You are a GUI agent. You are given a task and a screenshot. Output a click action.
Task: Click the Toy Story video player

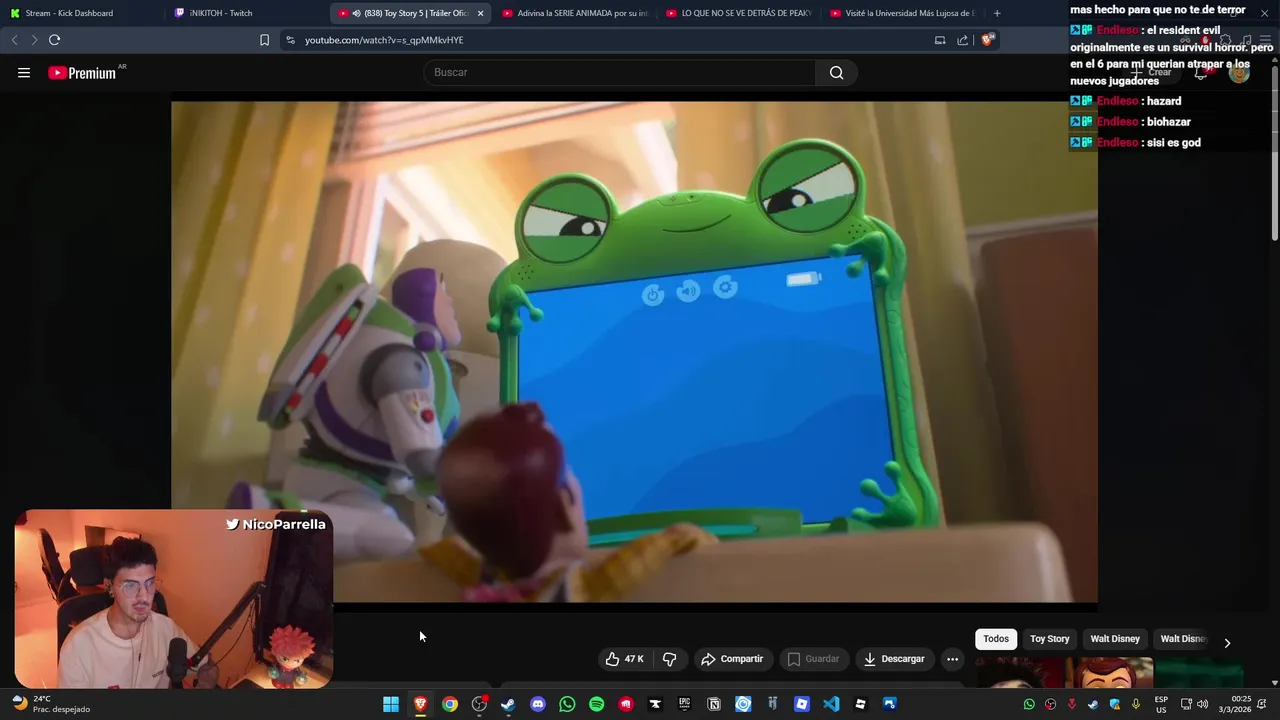[x=634, y=352]
